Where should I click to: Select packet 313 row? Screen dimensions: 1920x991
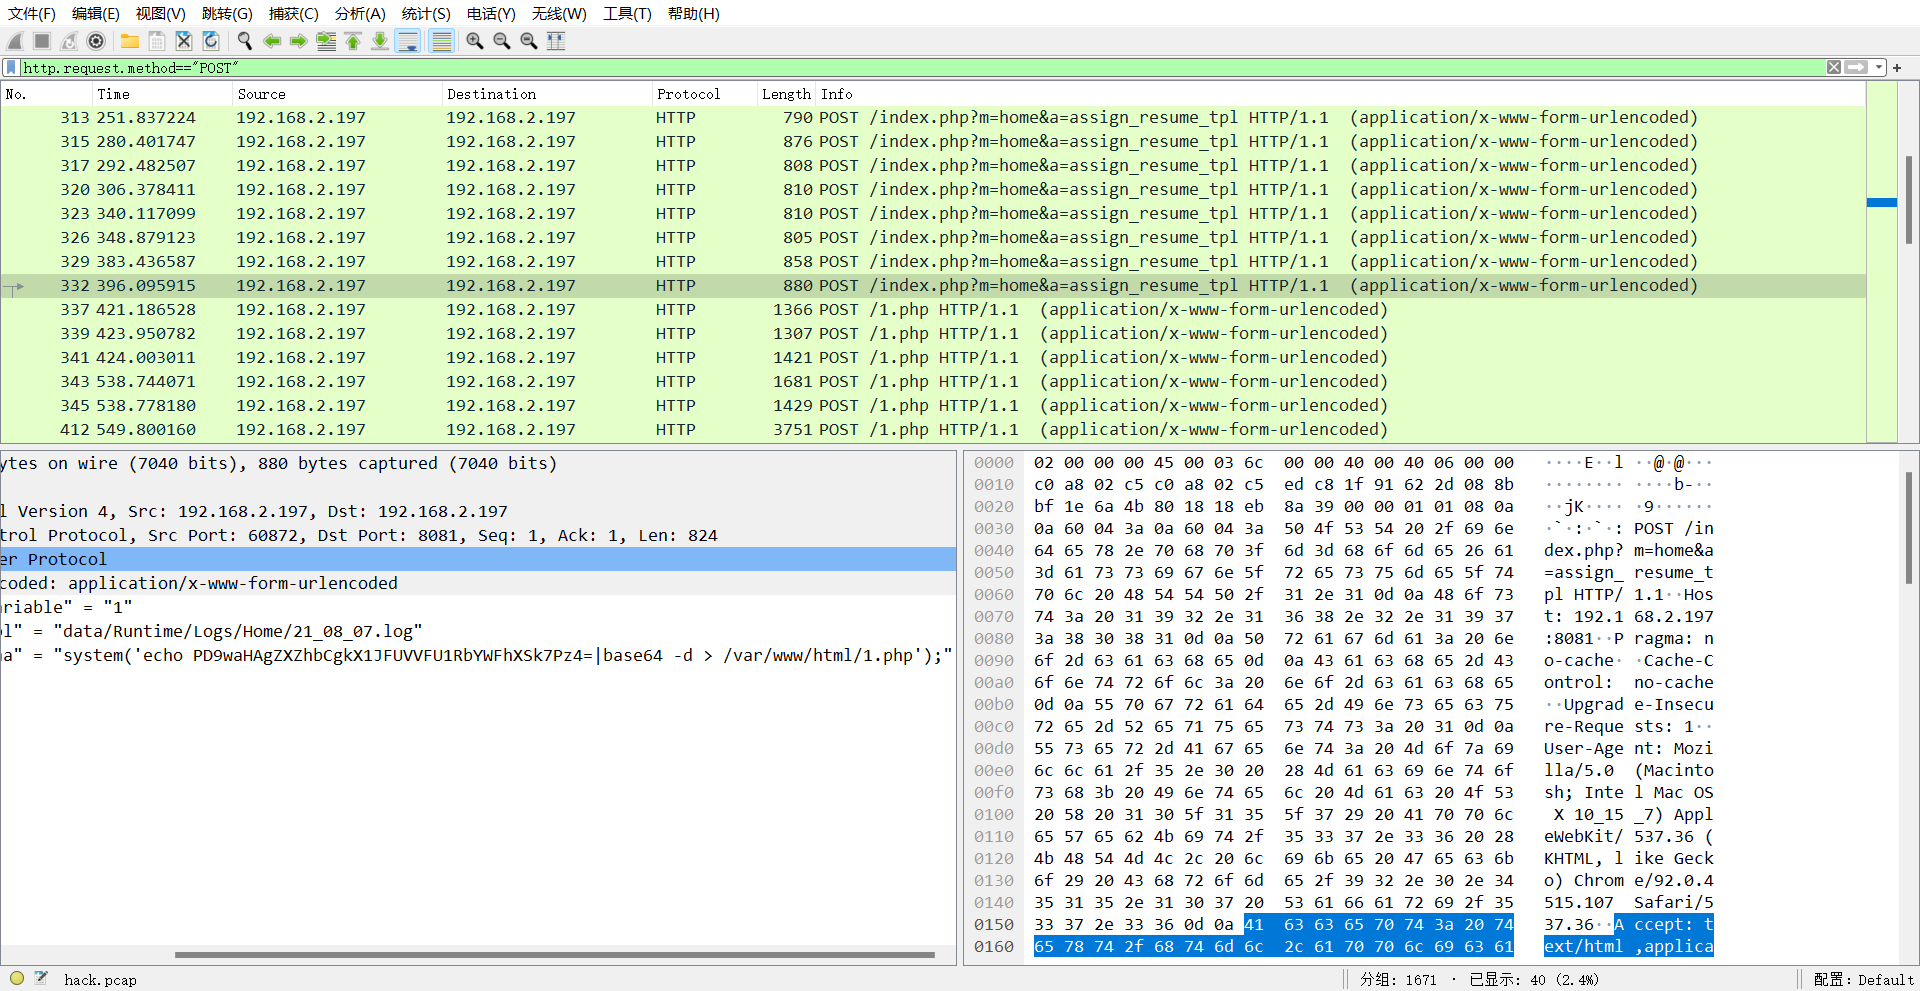933,117
